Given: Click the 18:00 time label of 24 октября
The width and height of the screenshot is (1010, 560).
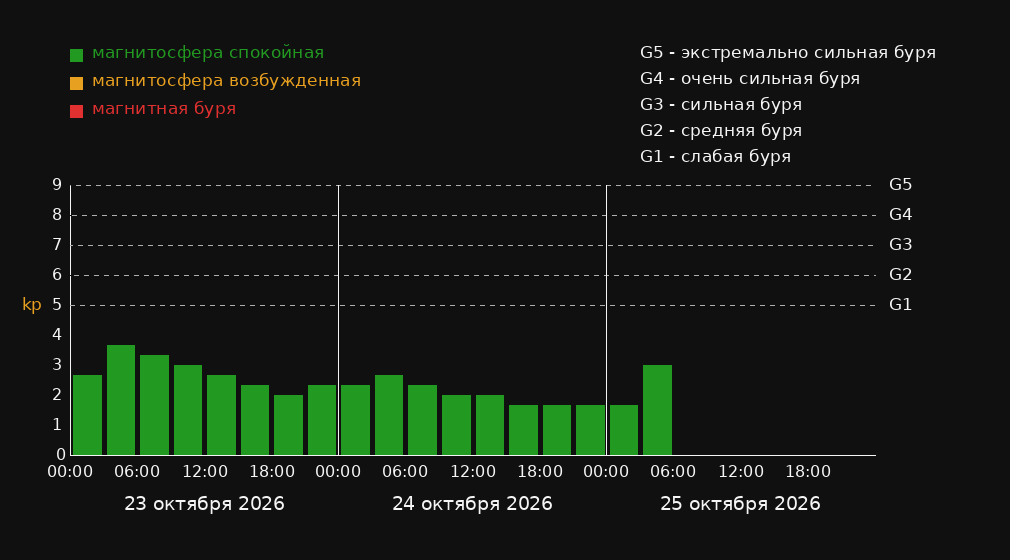Looking at the screenshot, I should click(x=540, y=472).
